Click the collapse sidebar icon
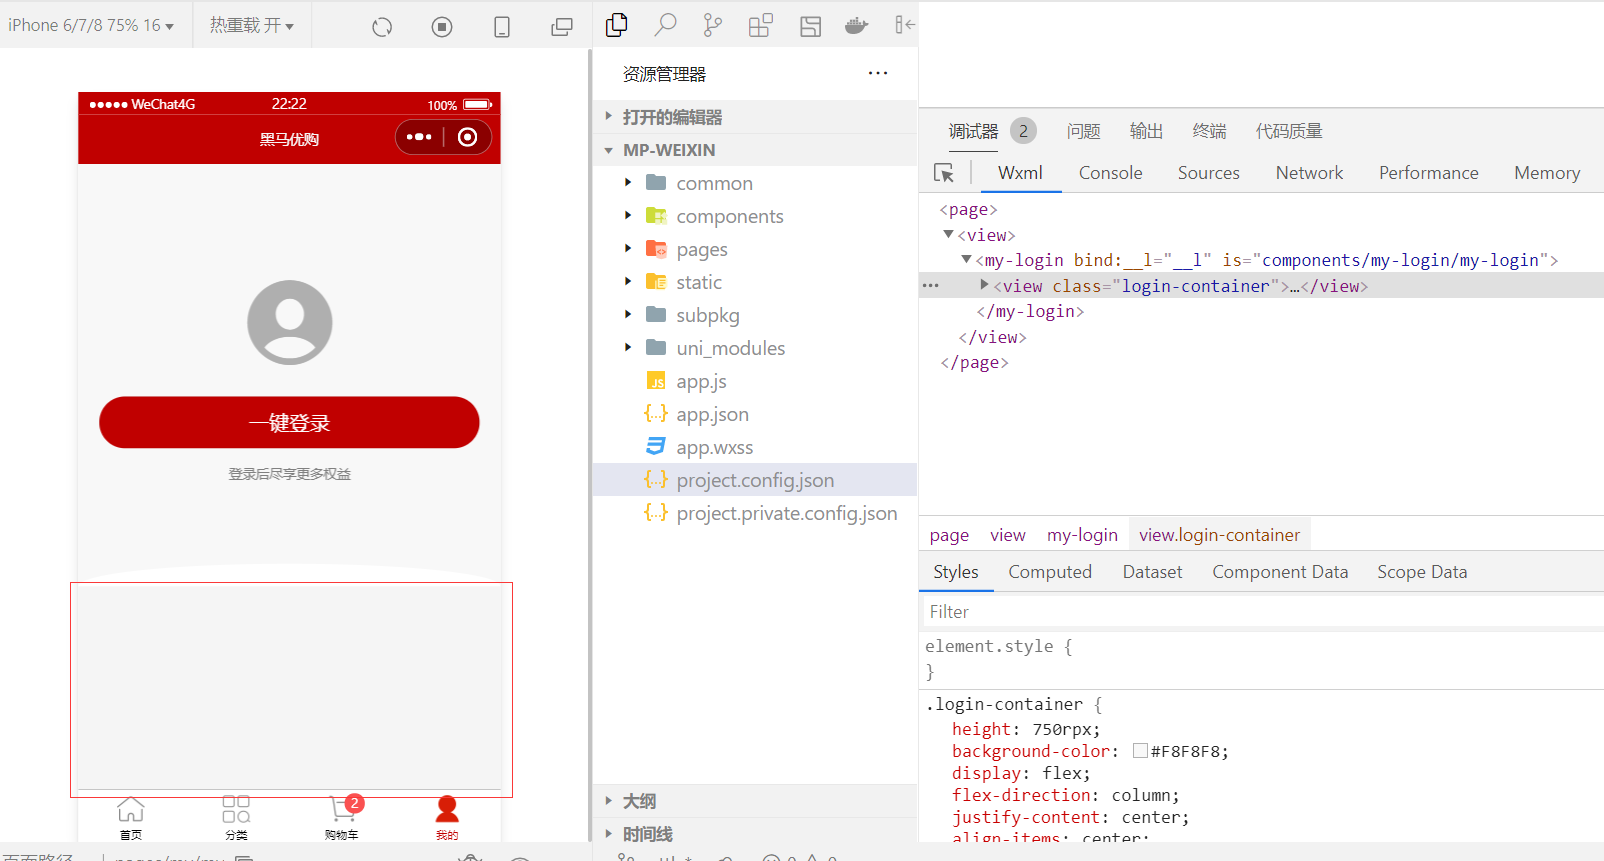Screen dimensions: 1604x861 pyautogui.click(x=904, y=25)
